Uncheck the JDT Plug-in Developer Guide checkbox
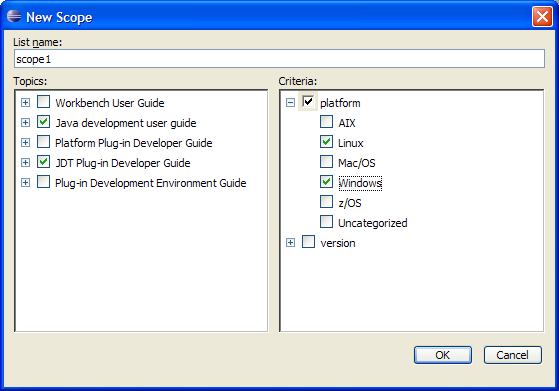The image size is (559, 391). click(43, 162)
